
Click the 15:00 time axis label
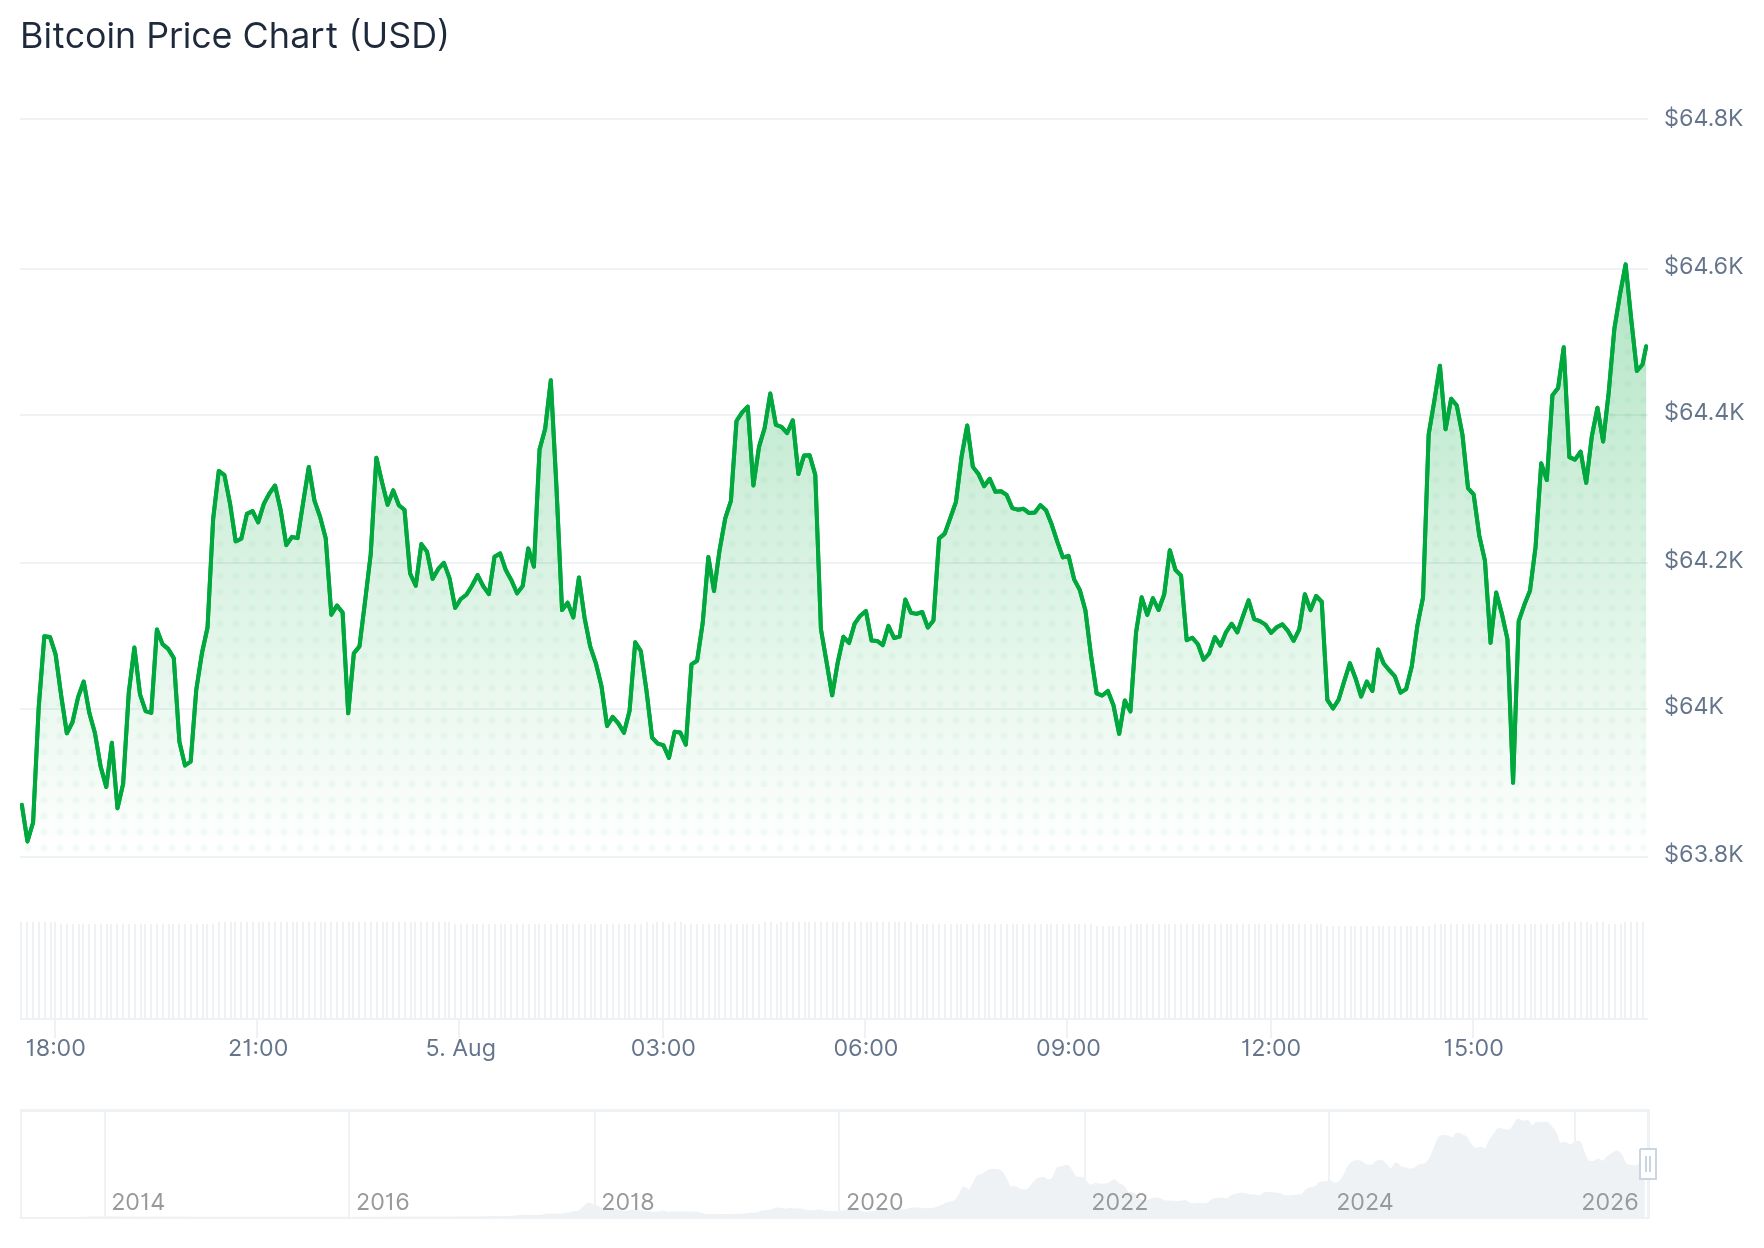click(1473, 1048)
